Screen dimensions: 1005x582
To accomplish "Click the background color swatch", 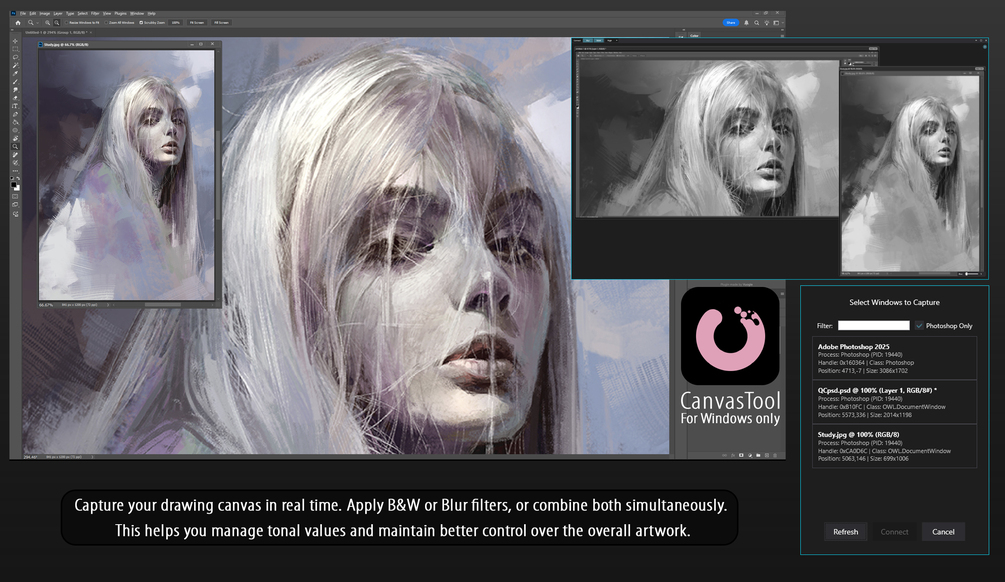I will (18, 188).
